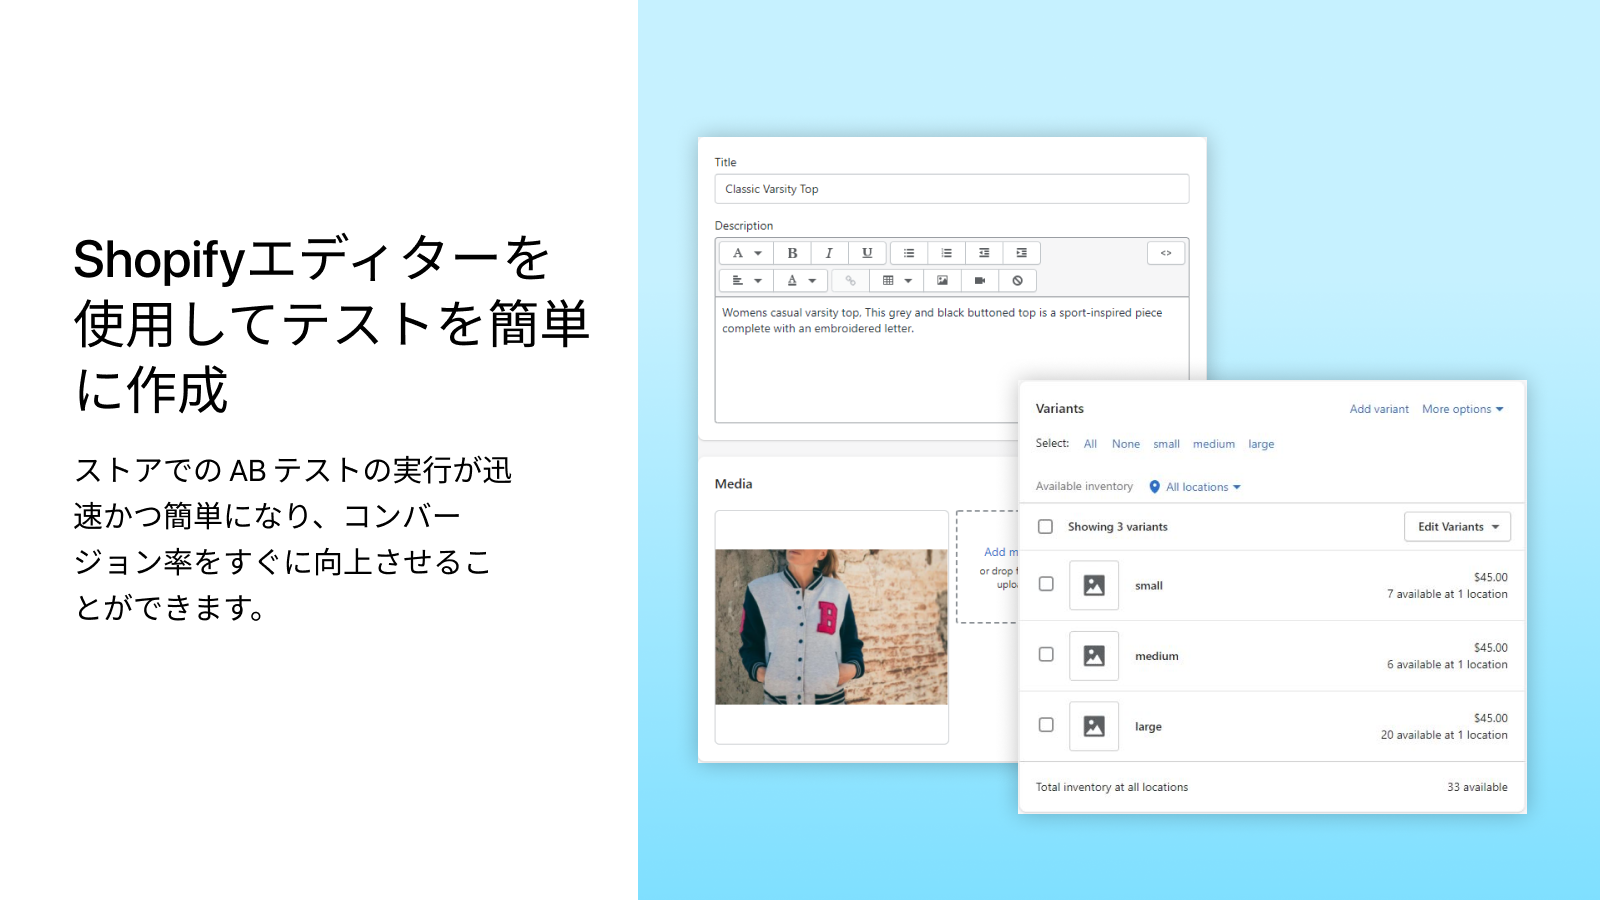The image size is (1600, 900).
Task: Click the '6 available at 1 location' text
Action: (x=1447, y=665)
